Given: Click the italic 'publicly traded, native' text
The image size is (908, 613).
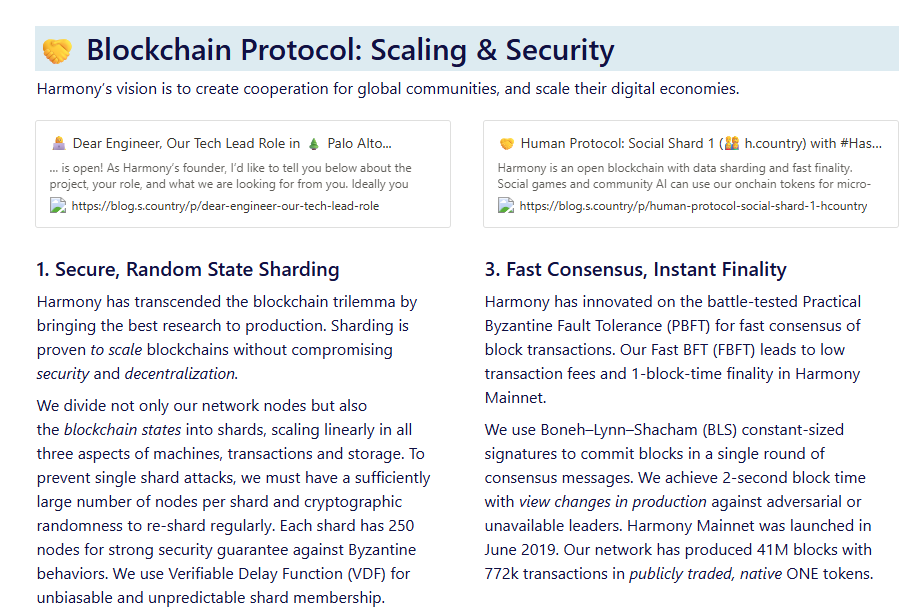Looking at the screenshot, I should pyautogui.click(x=705, y=574).
